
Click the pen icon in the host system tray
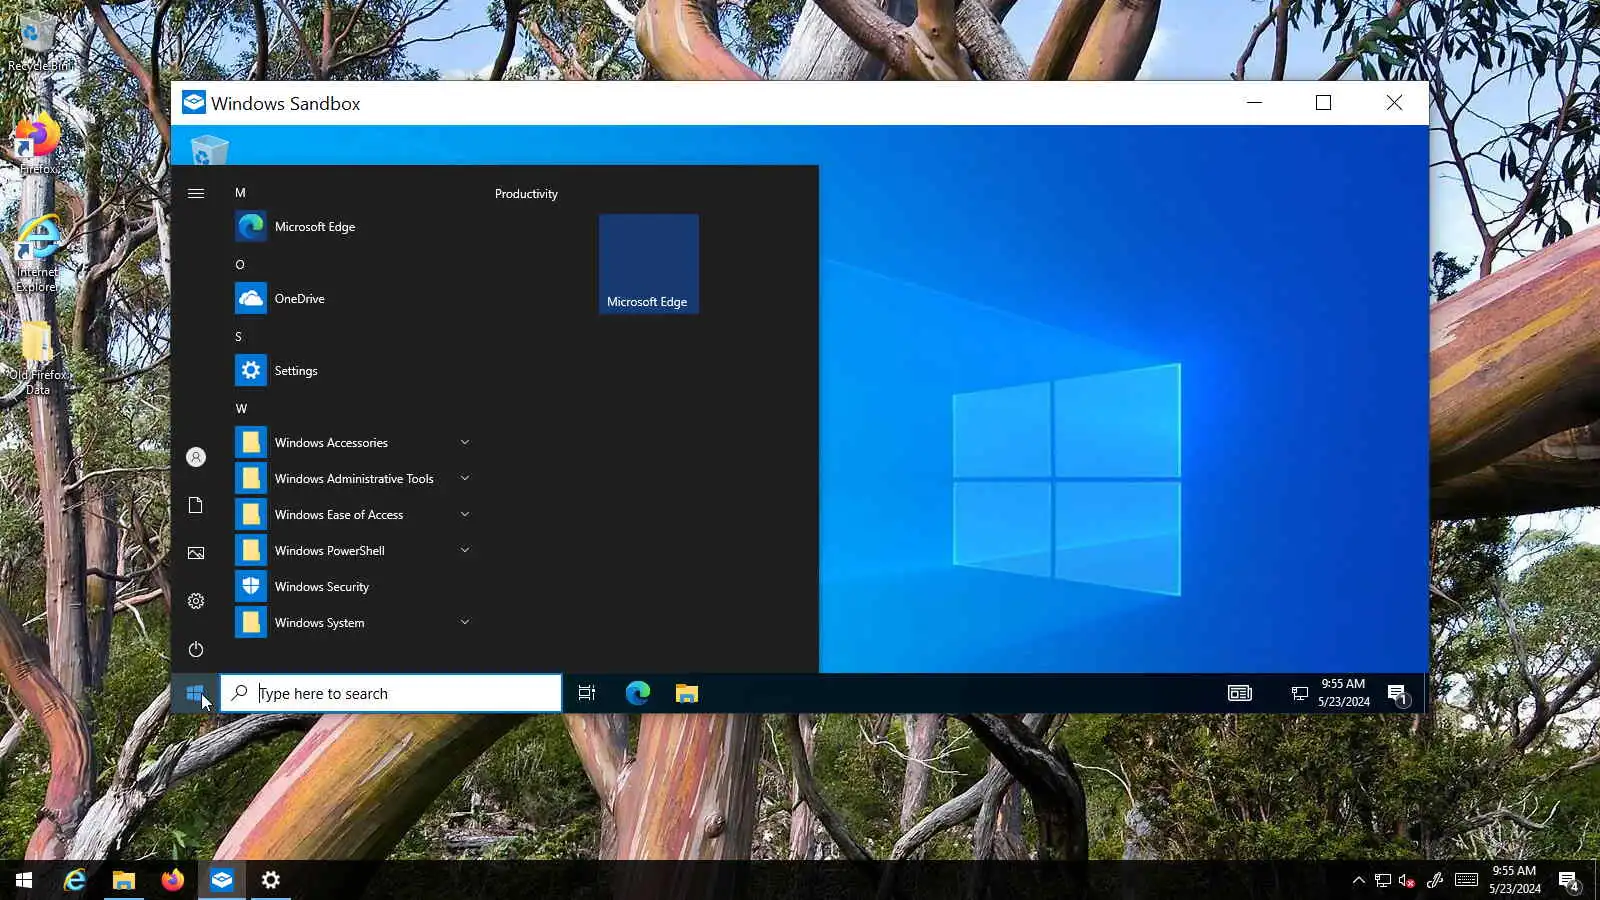(1435, 880)
